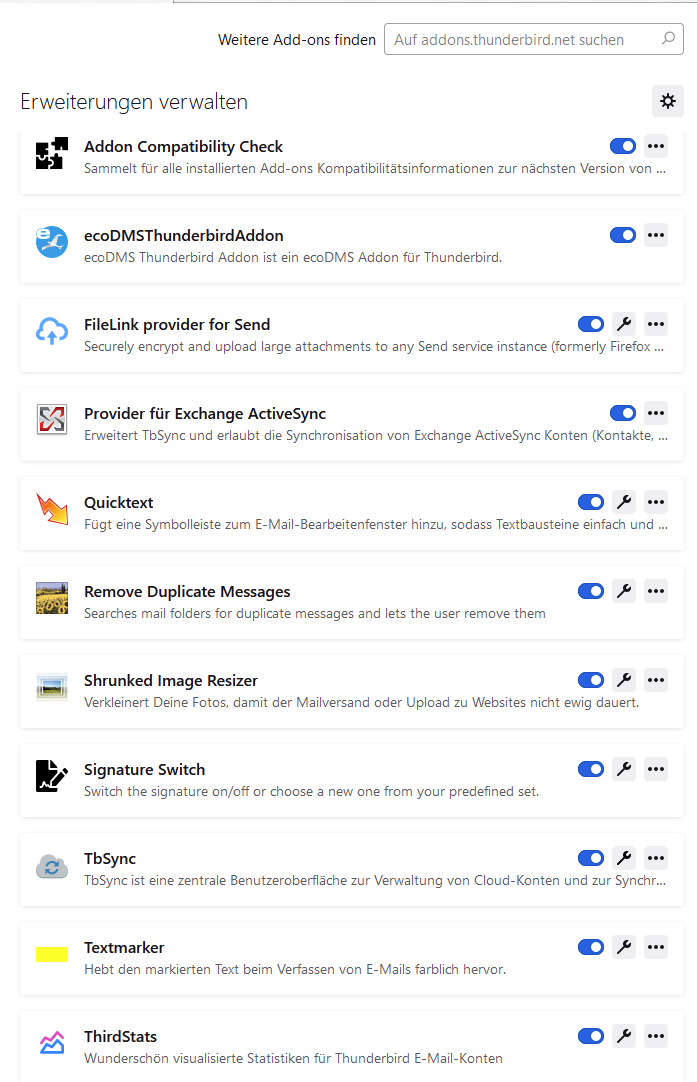Focus the addons.thunderbird.net search field
Viewport: 697px width, 1082px height.
point(522,40)
